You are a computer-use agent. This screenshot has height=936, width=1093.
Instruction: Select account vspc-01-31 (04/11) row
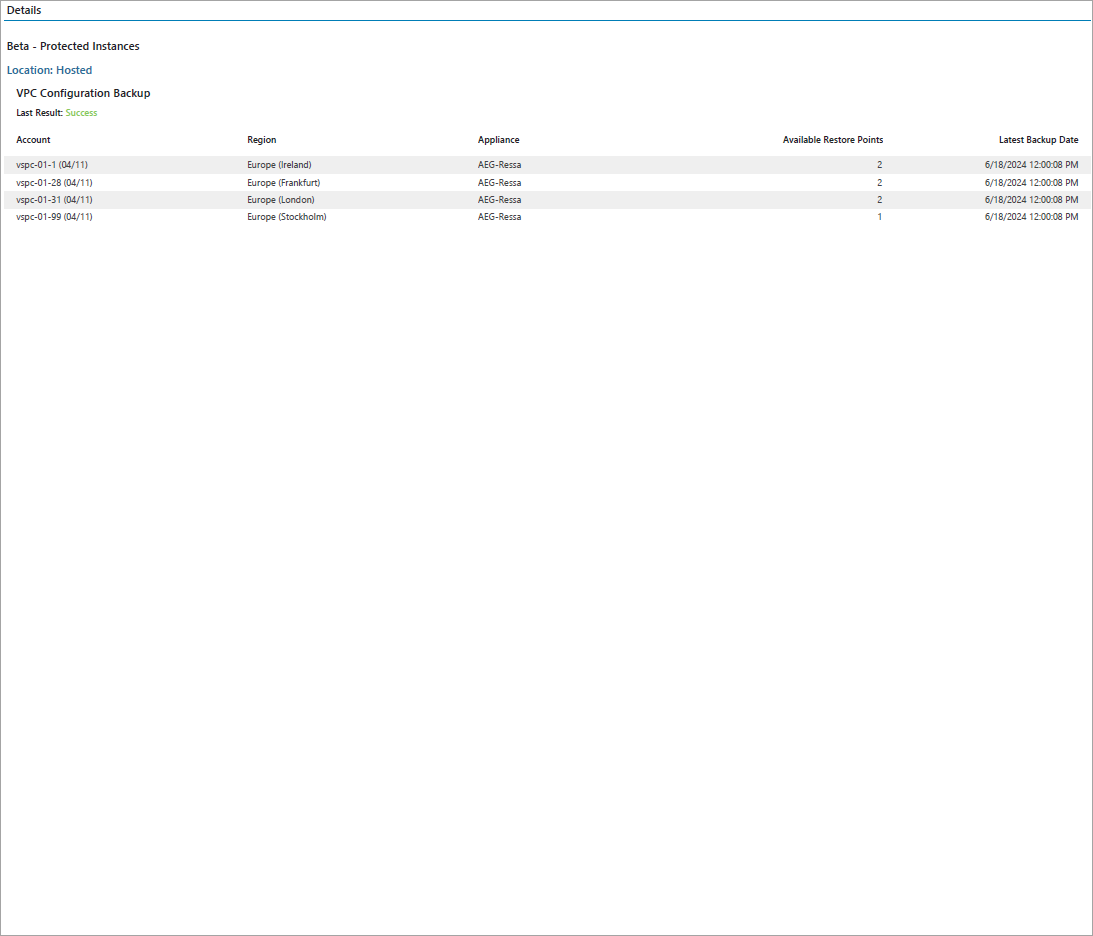pos(546,200)
